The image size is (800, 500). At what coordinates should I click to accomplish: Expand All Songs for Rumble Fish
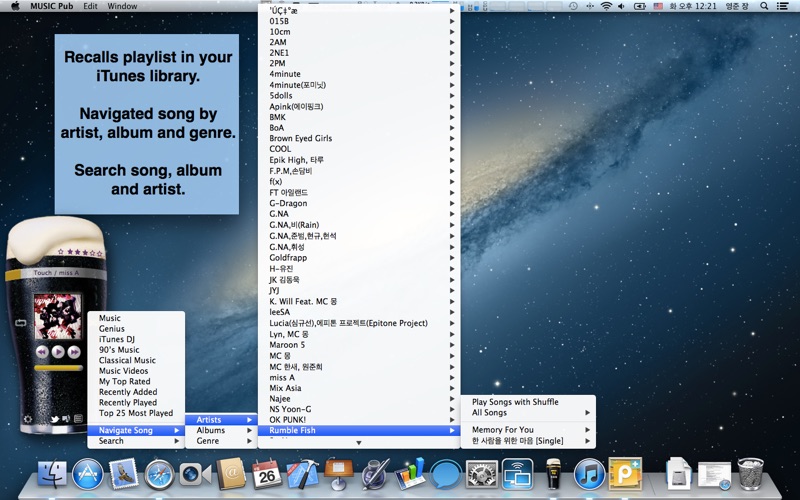[528, 412]
